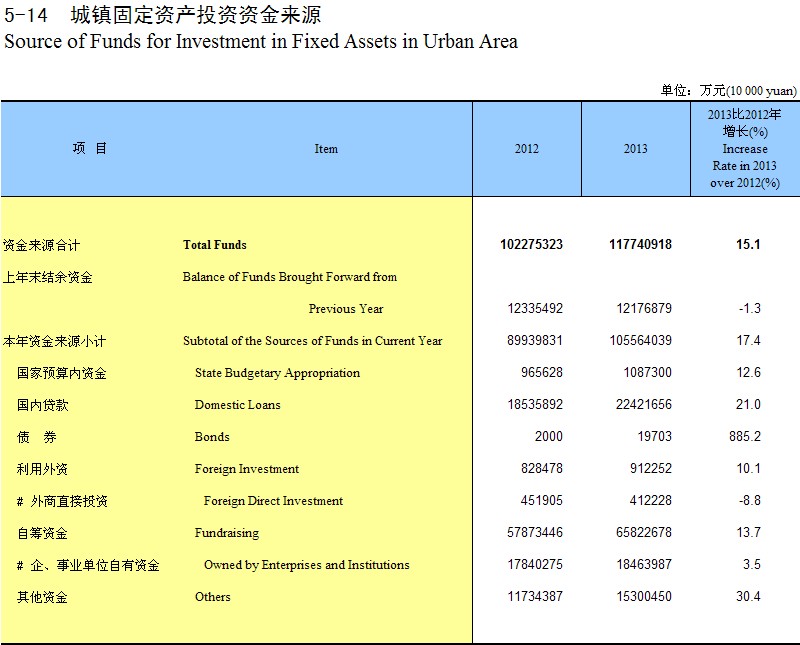Image resolution: width=800 pixels, height=645 pixels.
Task: Click the Increase Rate column header
Action: pos(745,149)
